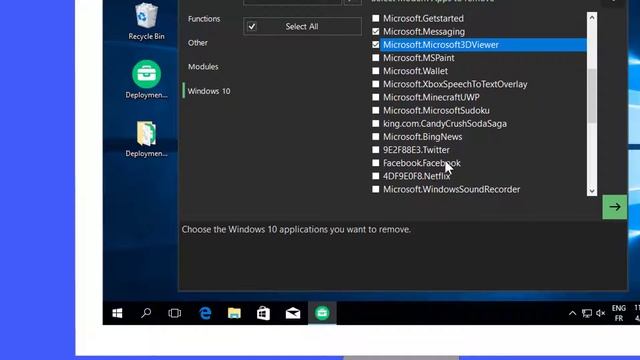Select the Microsoft.MicrosoftSudoku entry text

coord(436,110)
